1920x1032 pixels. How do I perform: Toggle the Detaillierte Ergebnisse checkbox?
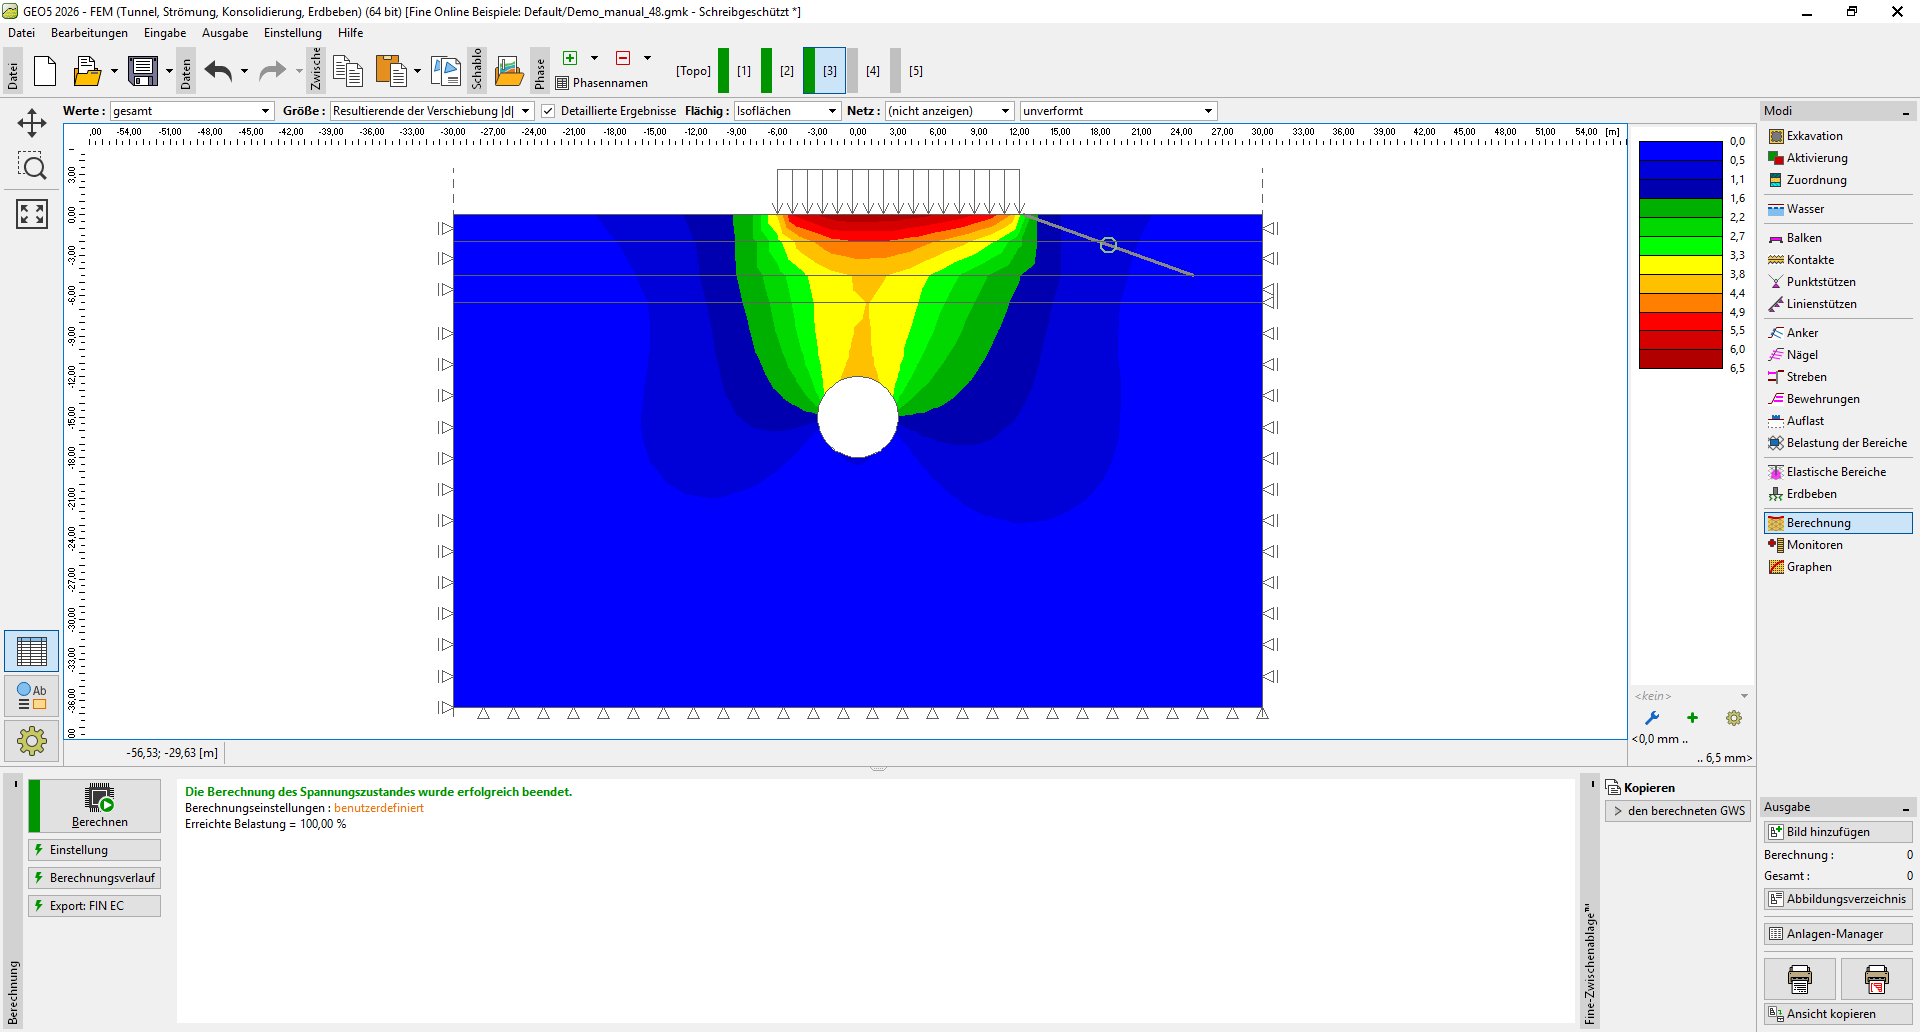pyautogui.click(x=548, y=111)
